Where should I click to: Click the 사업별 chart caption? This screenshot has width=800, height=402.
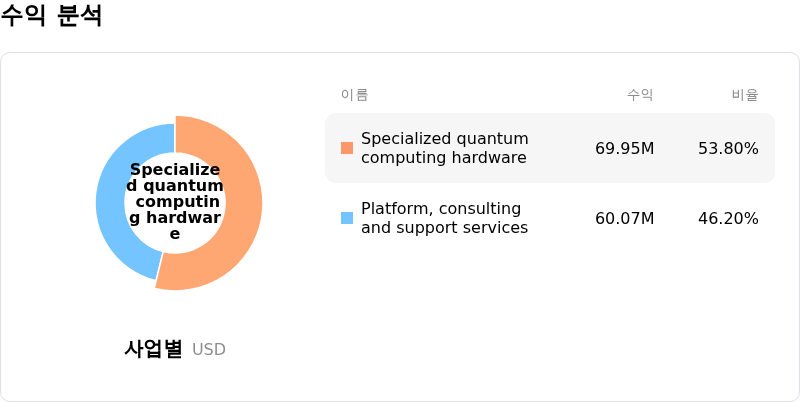[x=153, y=349]
